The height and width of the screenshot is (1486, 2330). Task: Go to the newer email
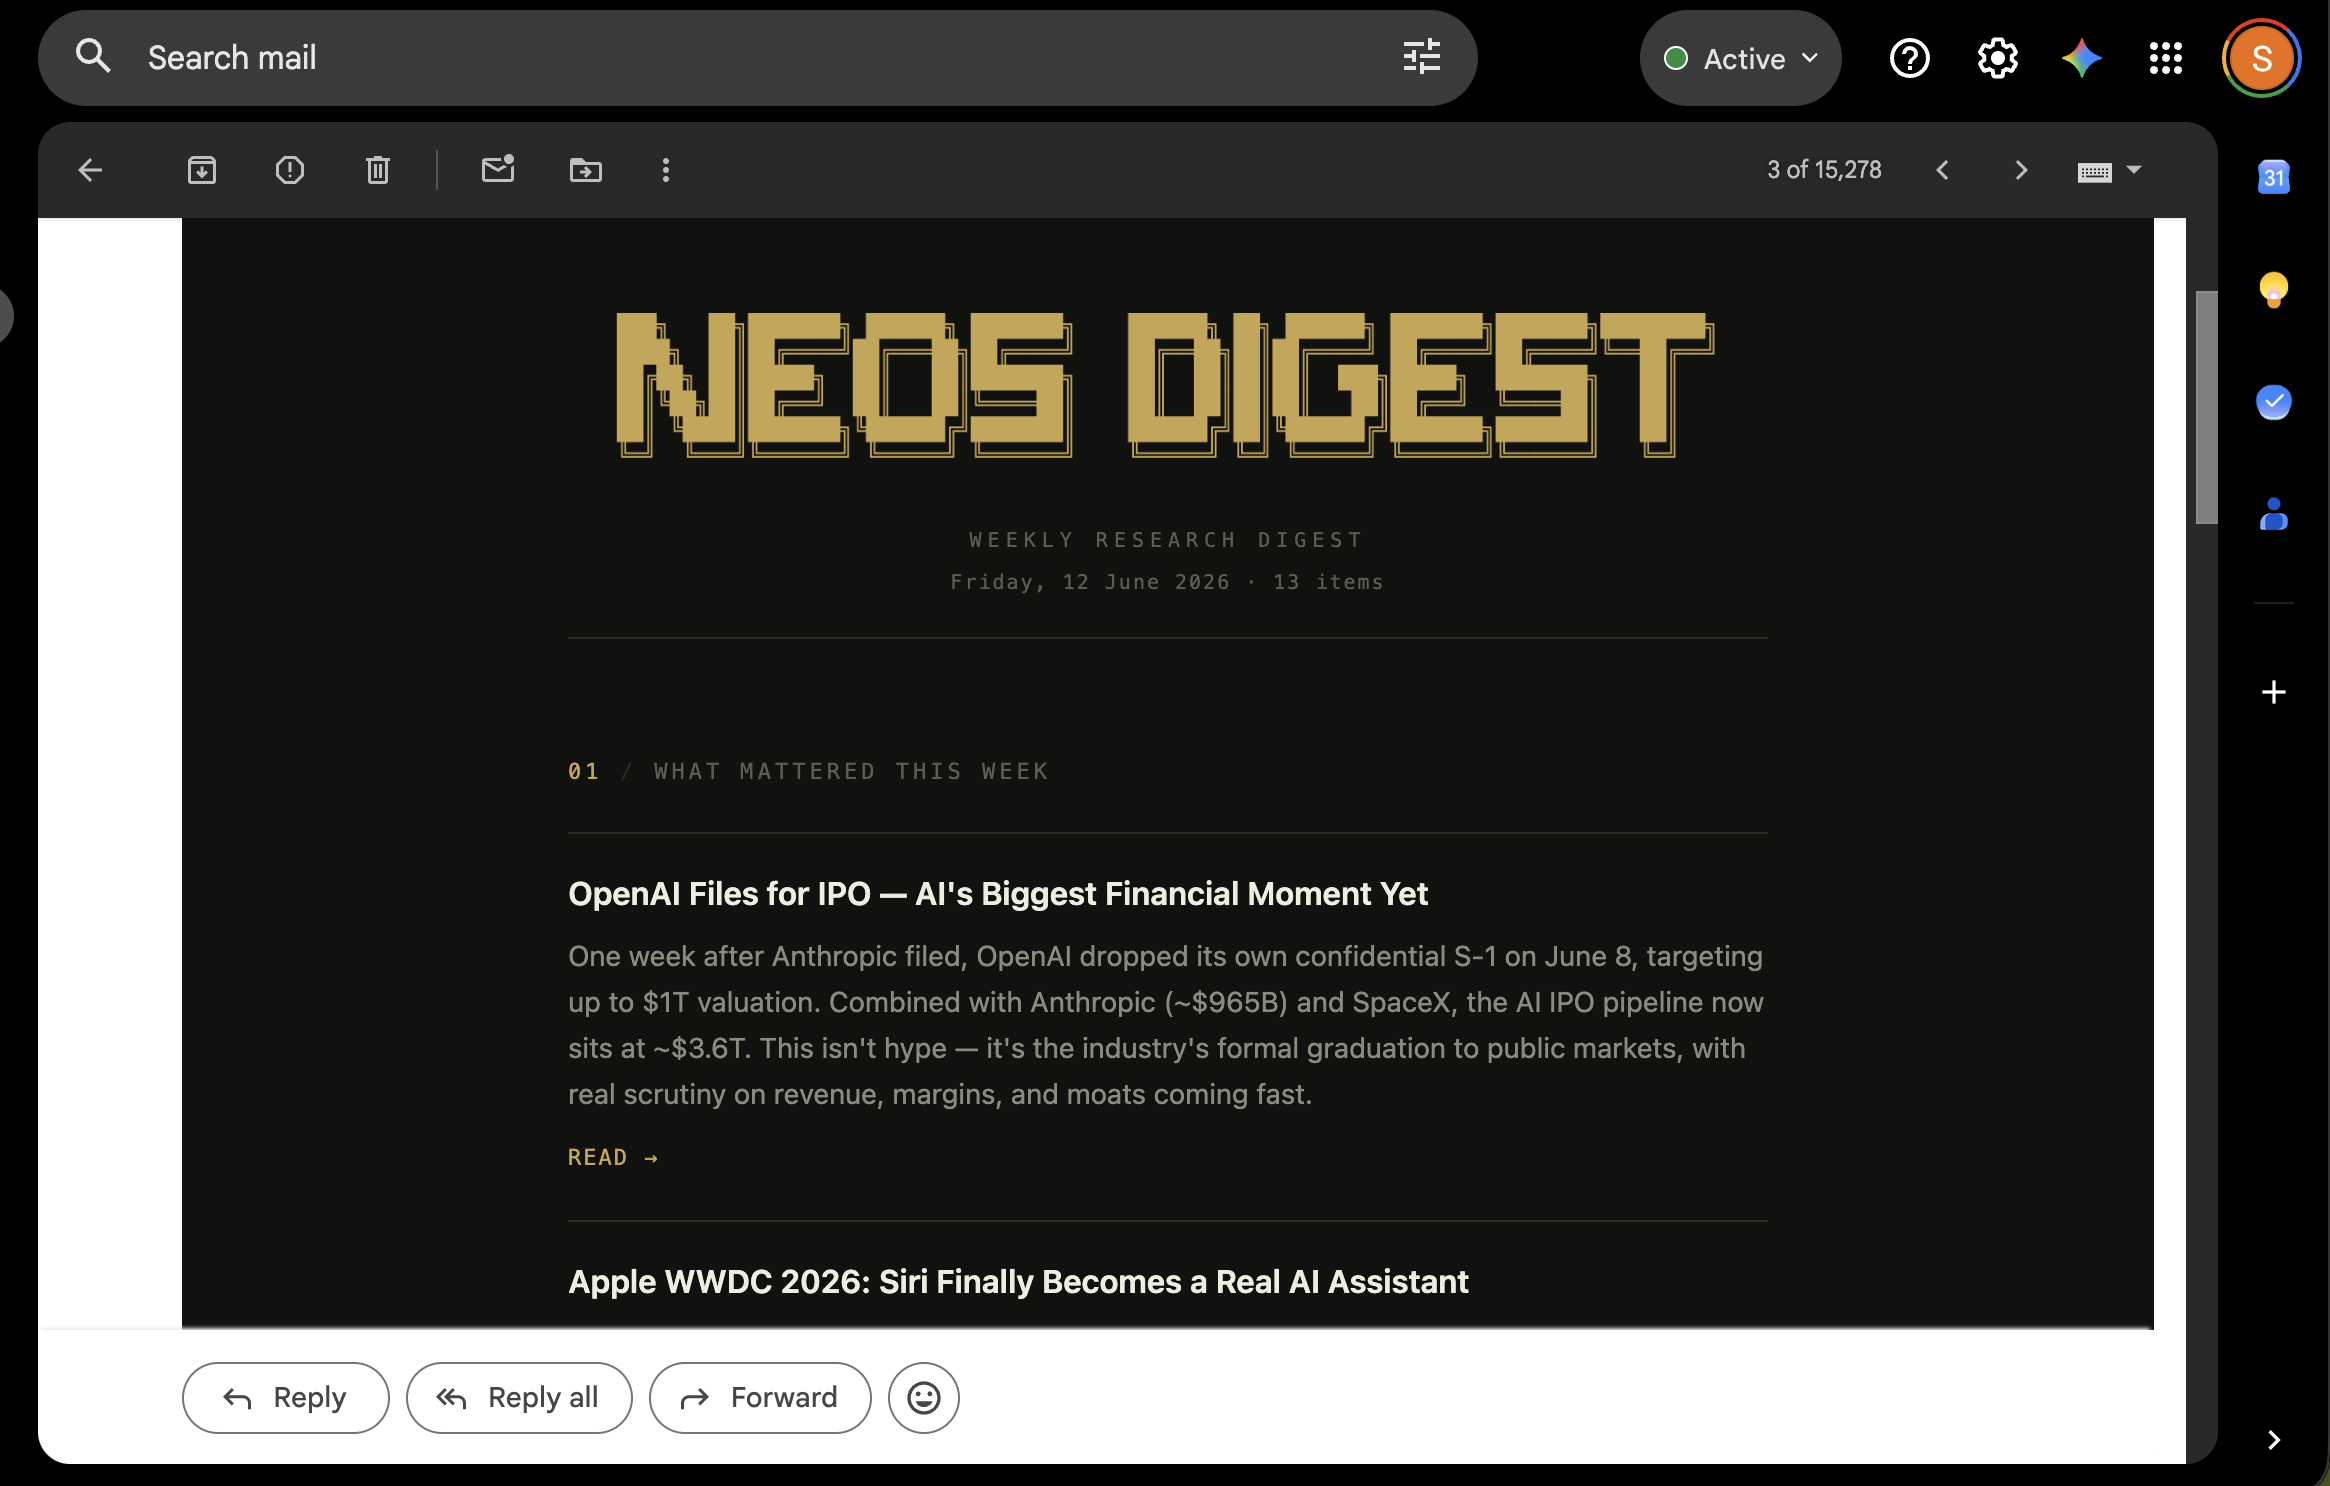click(1942, 170)
